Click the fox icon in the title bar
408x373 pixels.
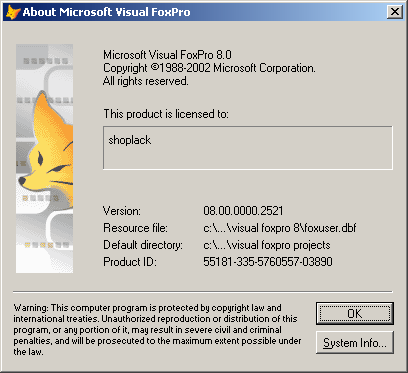point(13,12)
